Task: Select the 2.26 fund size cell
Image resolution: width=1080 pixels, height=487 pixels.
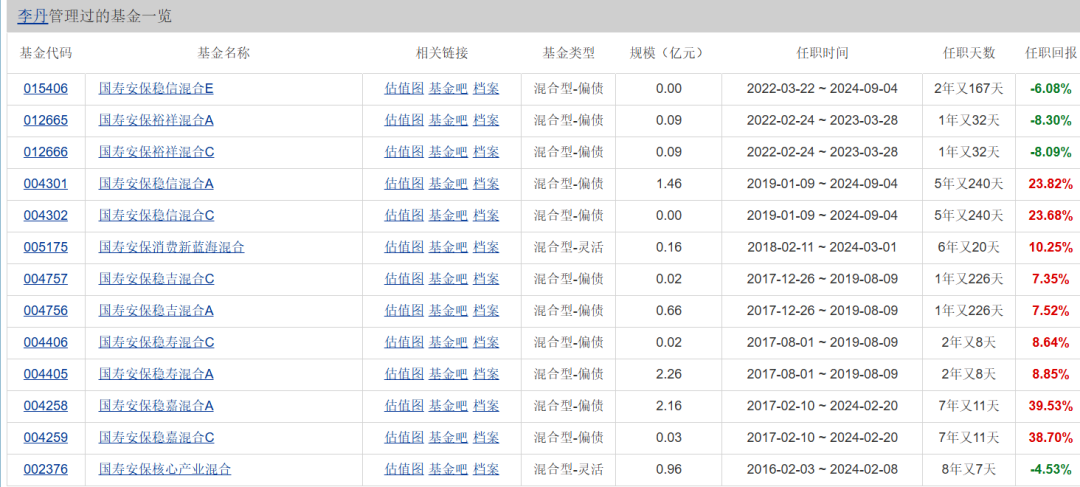Action: tap(668, 373)
